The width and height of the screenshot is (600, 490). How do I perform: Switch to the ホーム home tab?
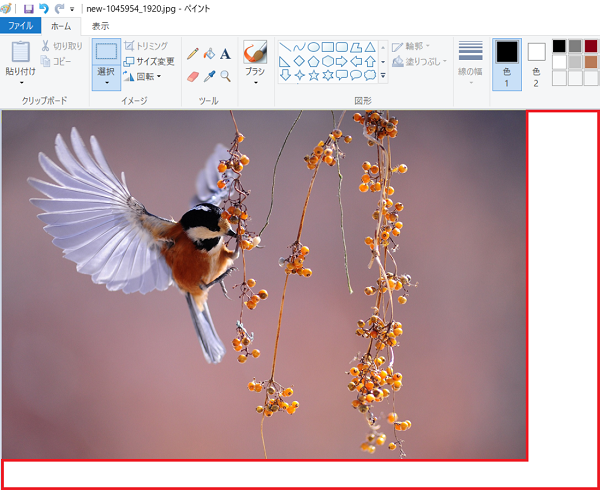click(x=61, y=26)
